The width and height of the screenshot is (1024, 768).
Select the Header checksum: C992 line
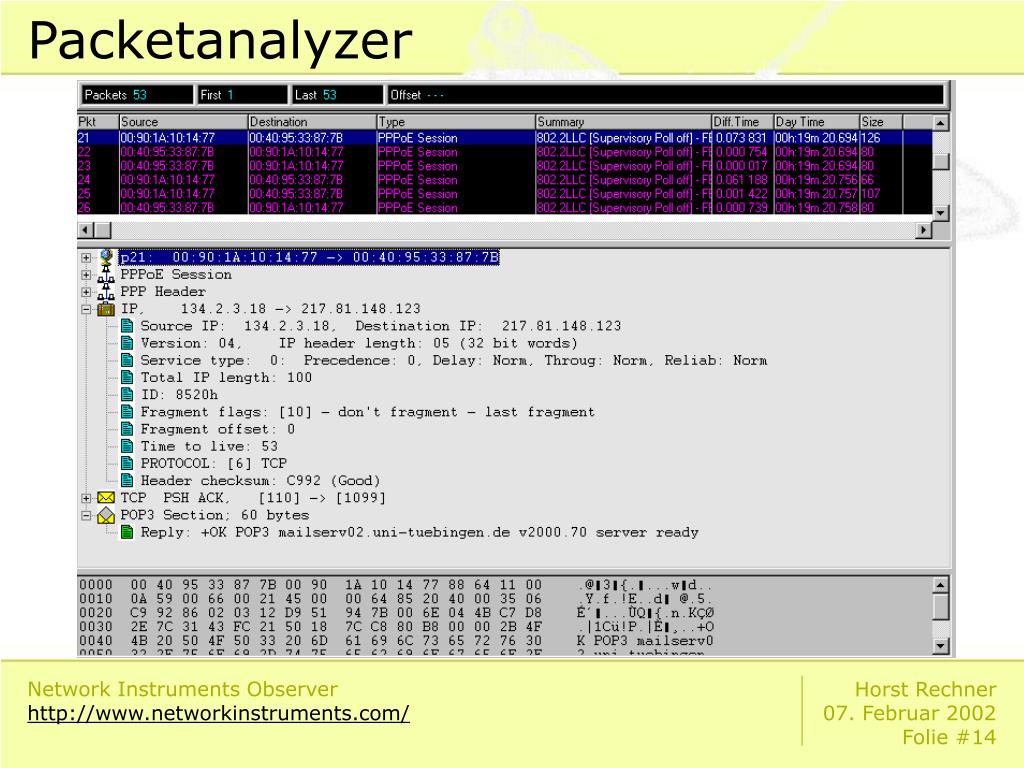point(260,481)
